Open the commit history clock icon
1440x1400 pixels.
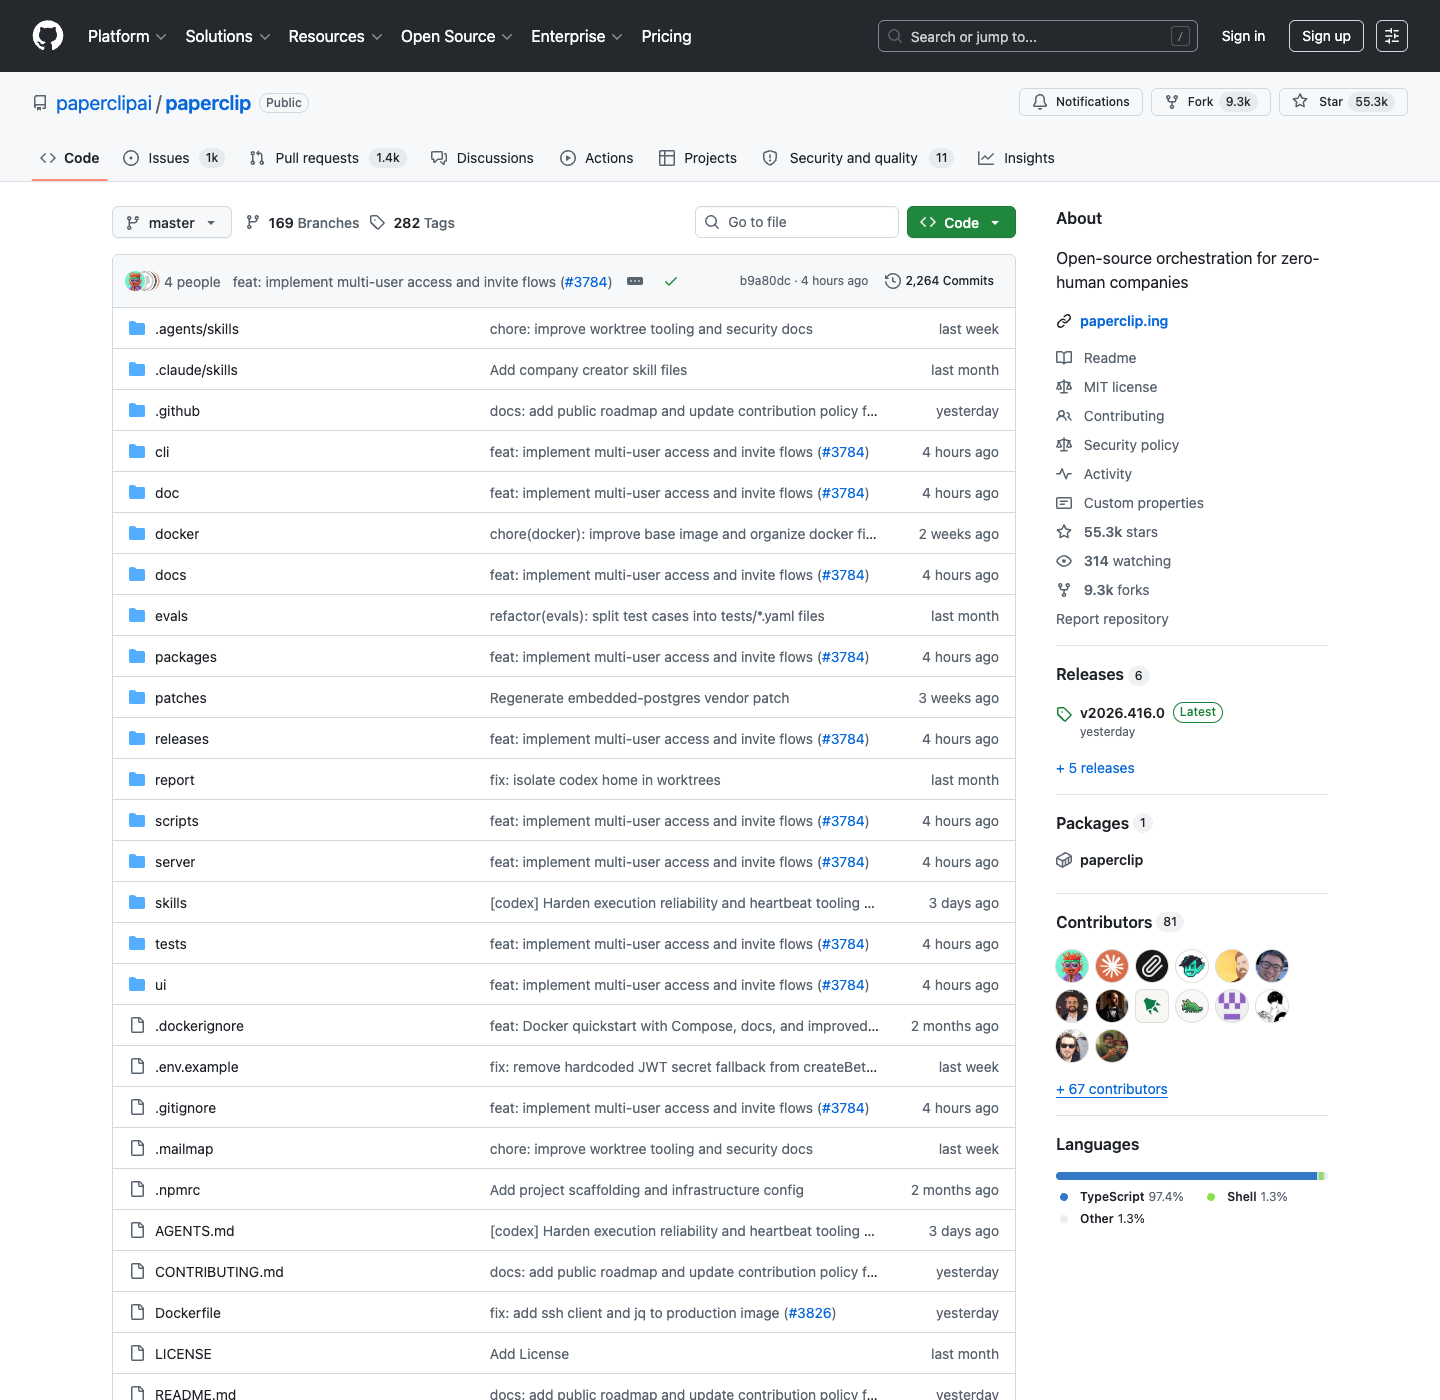(x=893, y=281)
